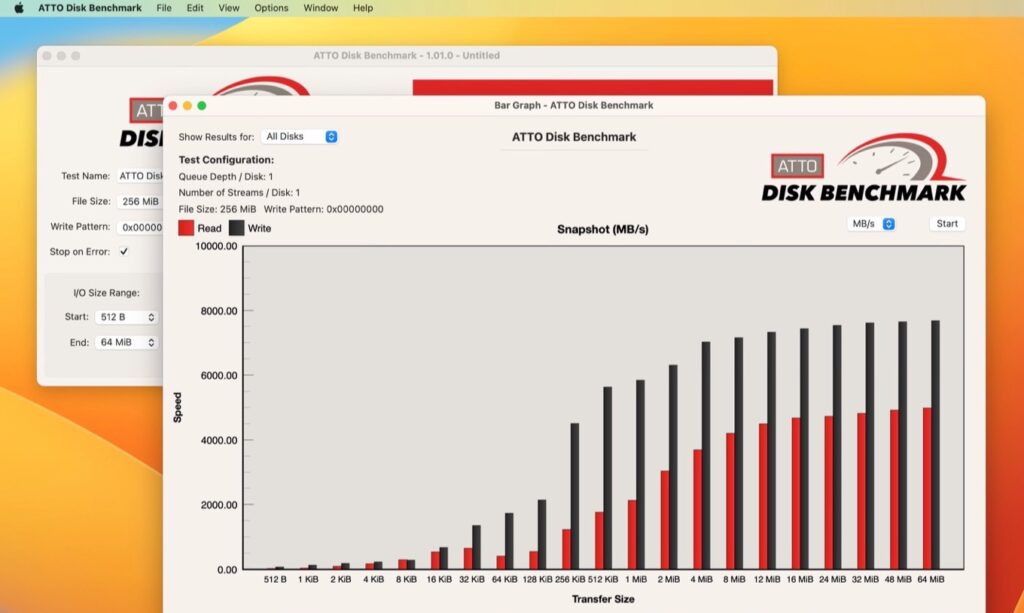Open the I/O Size Start selector showing 512 B
This screenshot has height=613, width=1024.
coord(128,318)
